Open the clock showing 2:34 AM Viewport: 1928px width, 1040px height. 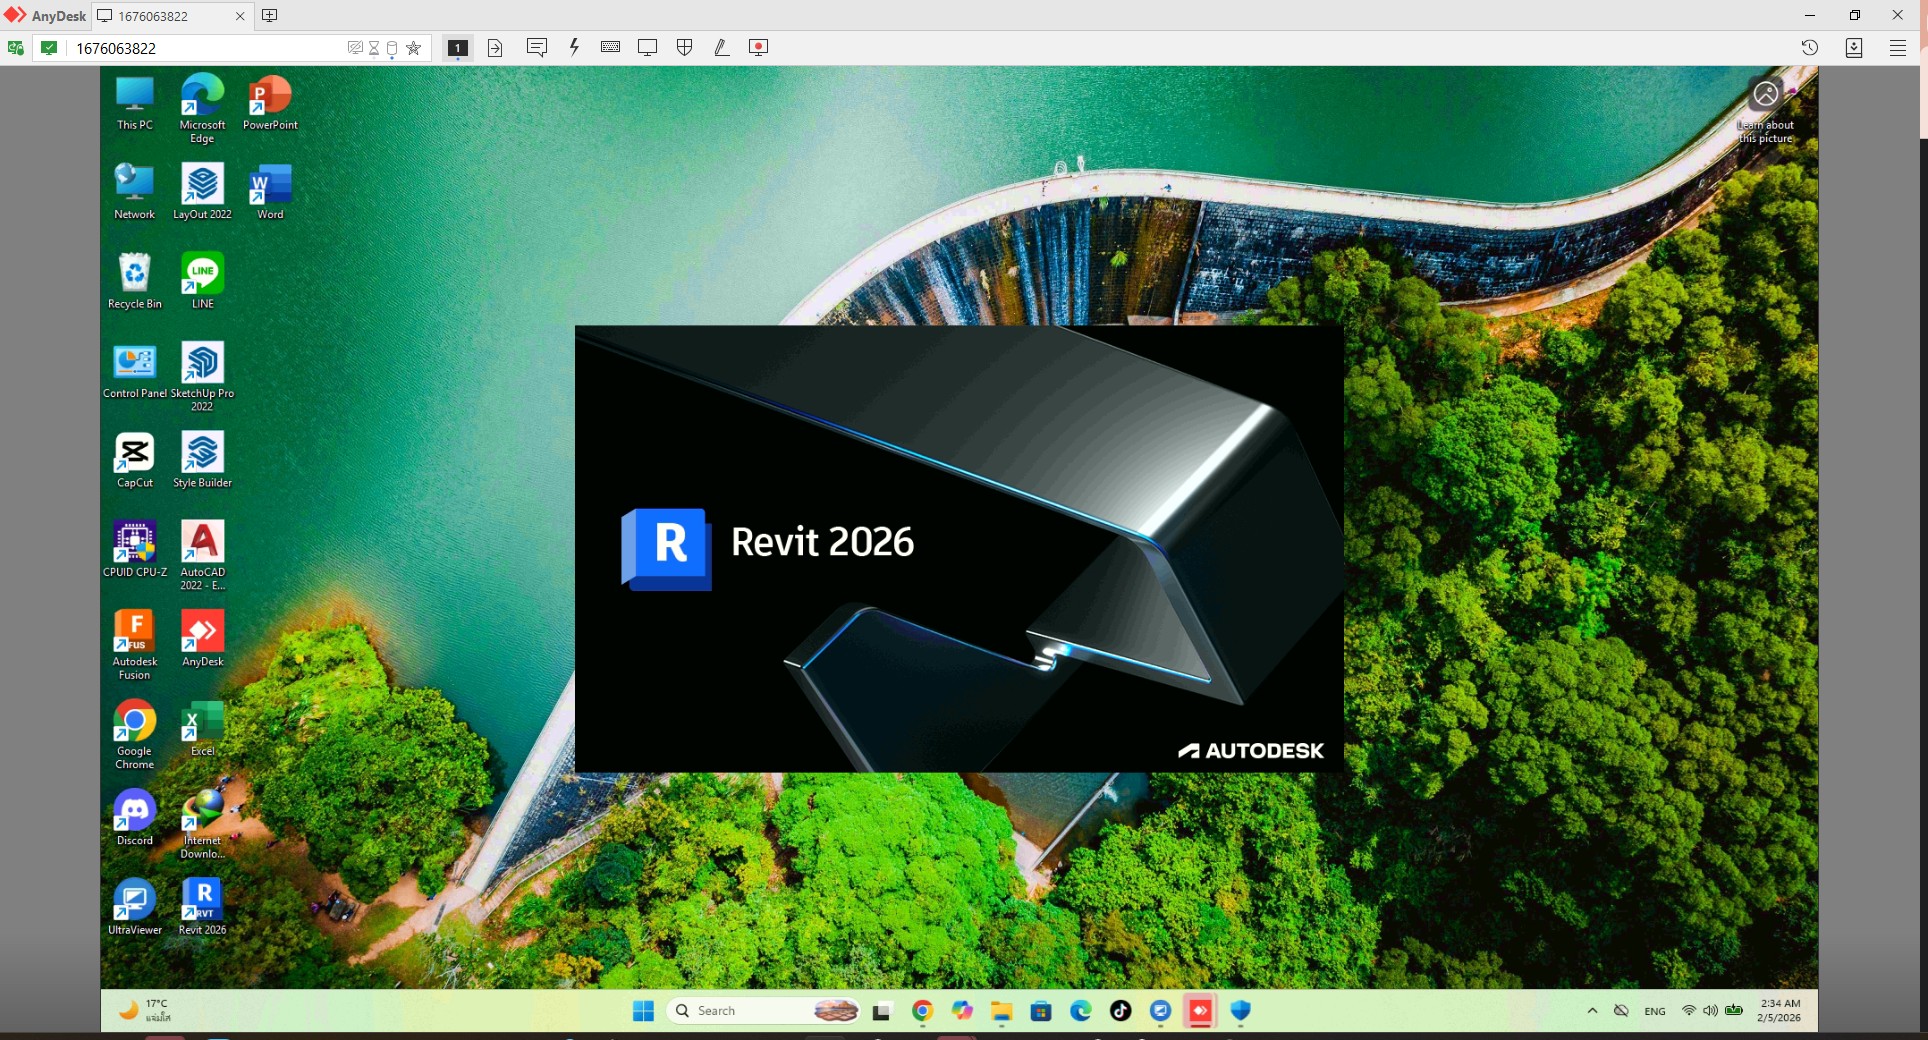pyautogui.click(x=1780, y=1011)
